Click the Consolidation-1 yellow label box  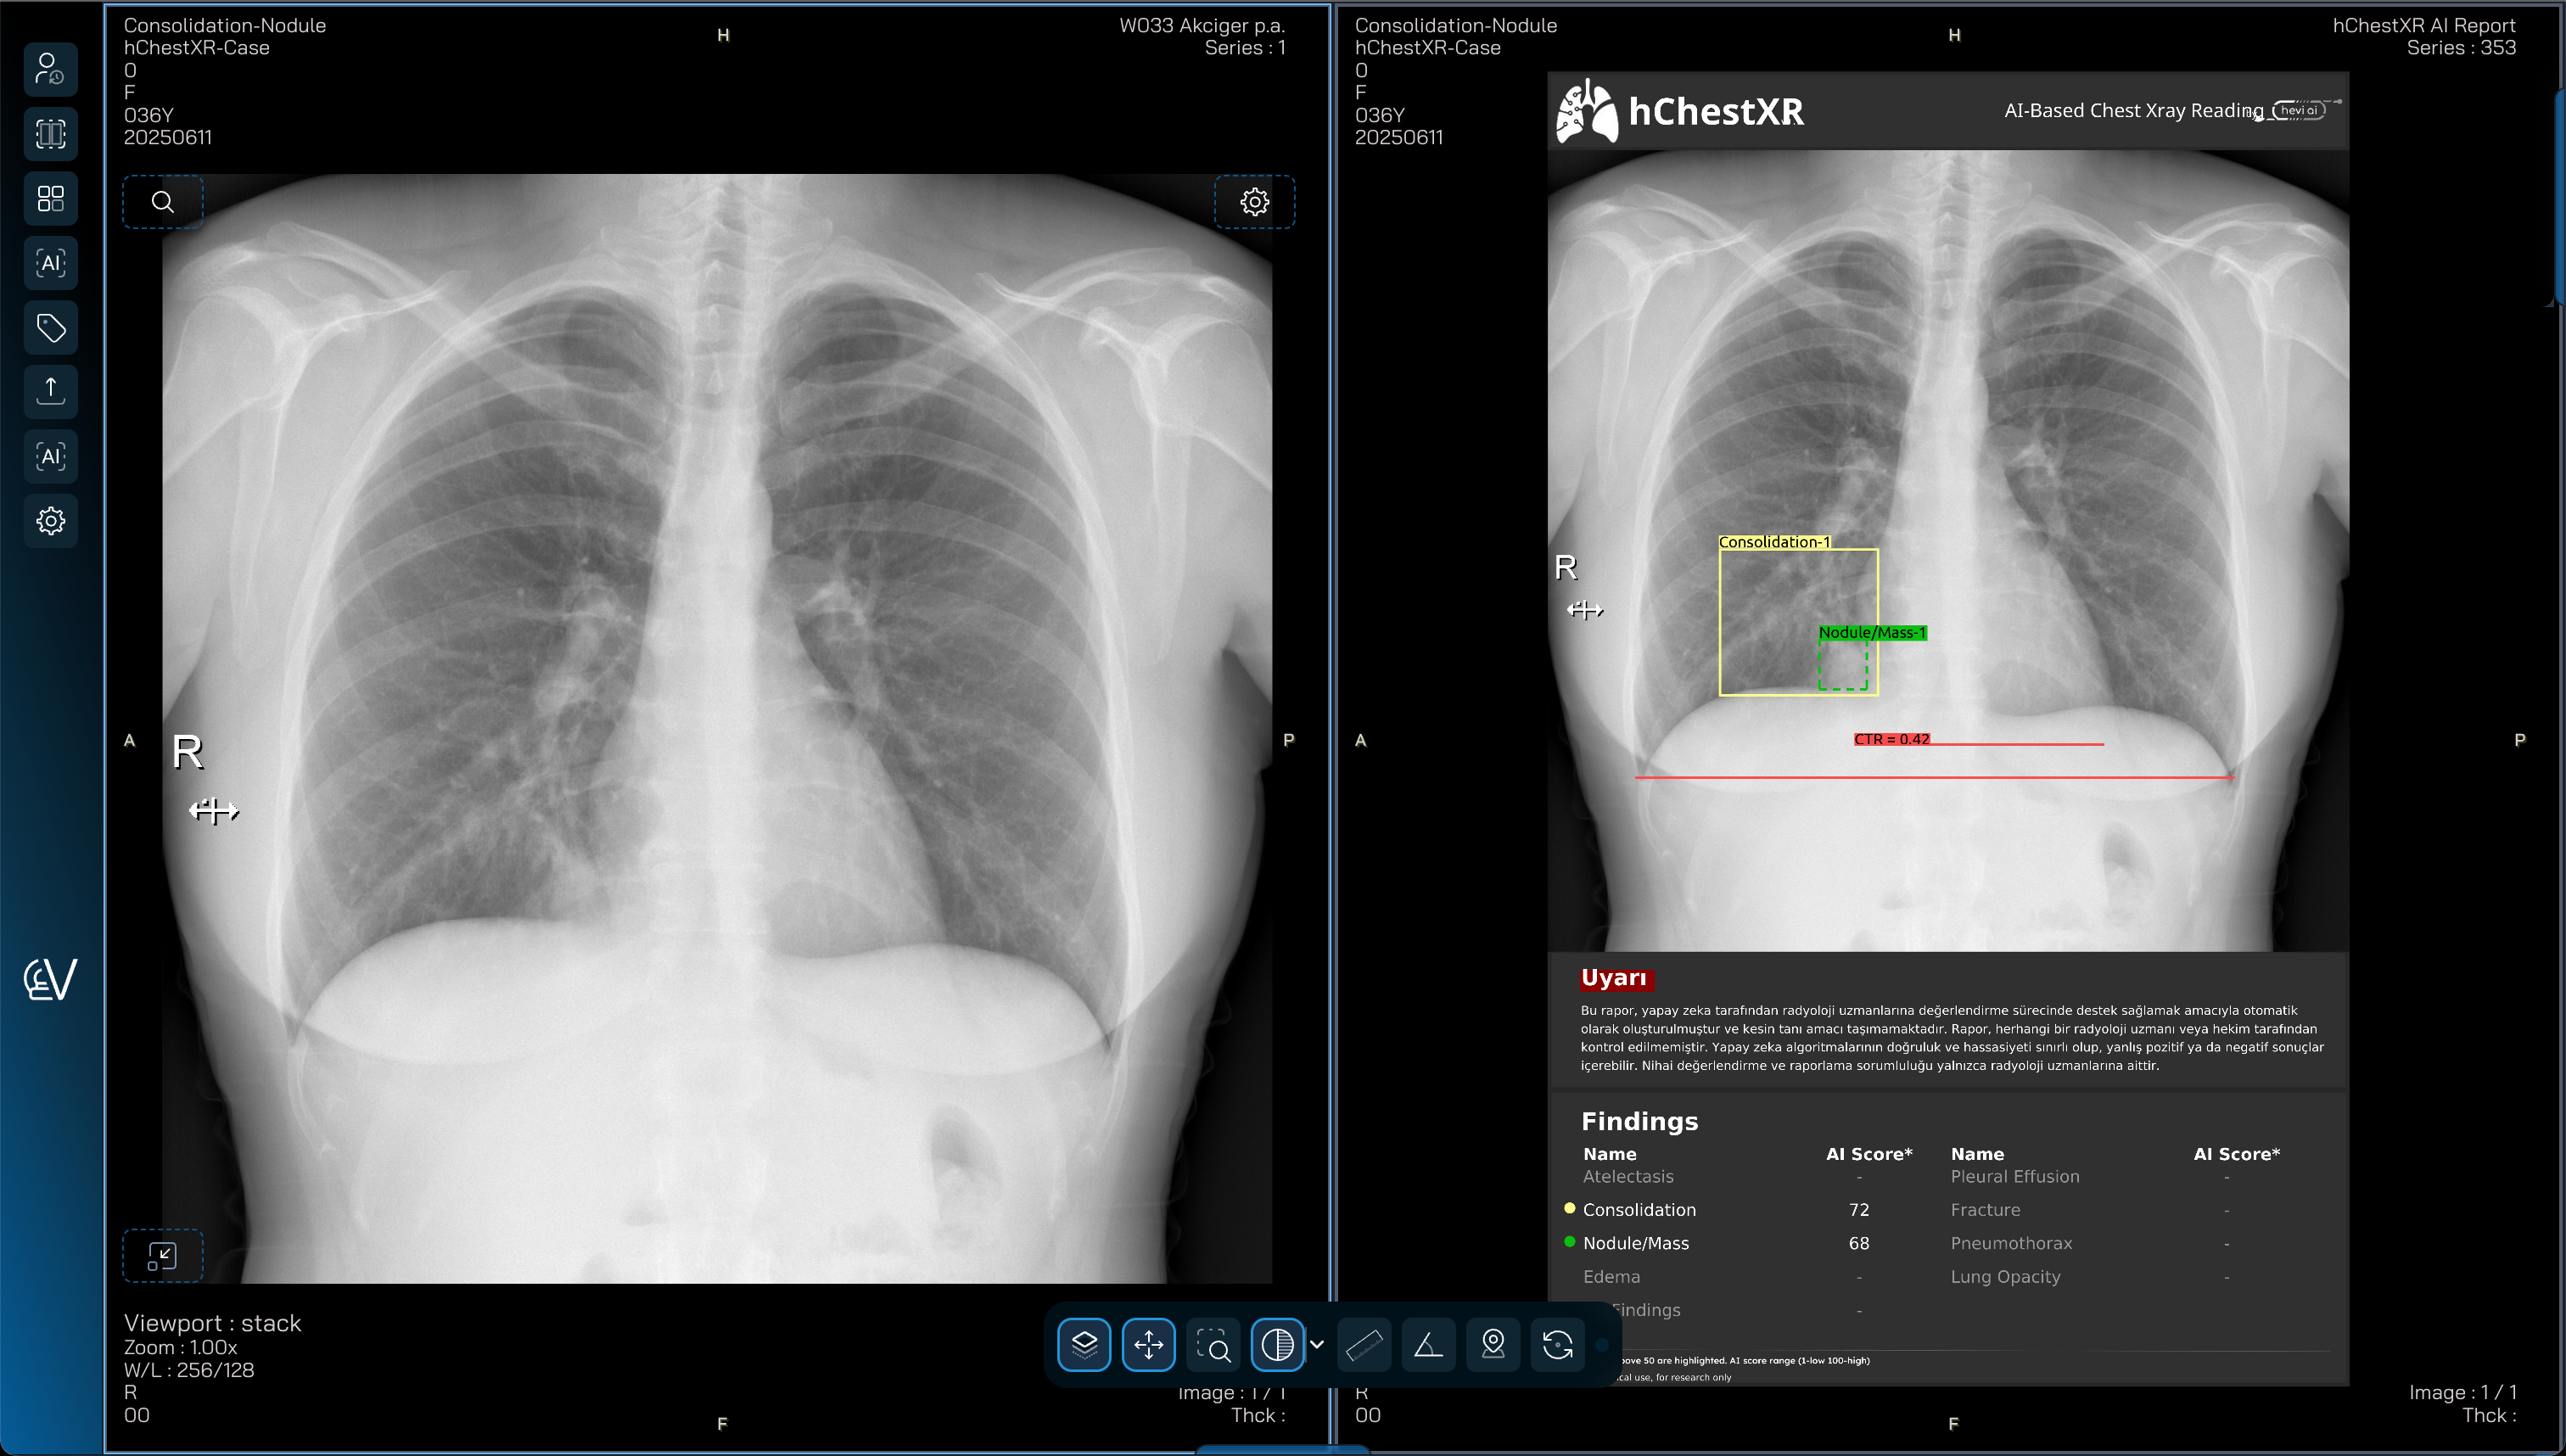(x=1774, y=542)
